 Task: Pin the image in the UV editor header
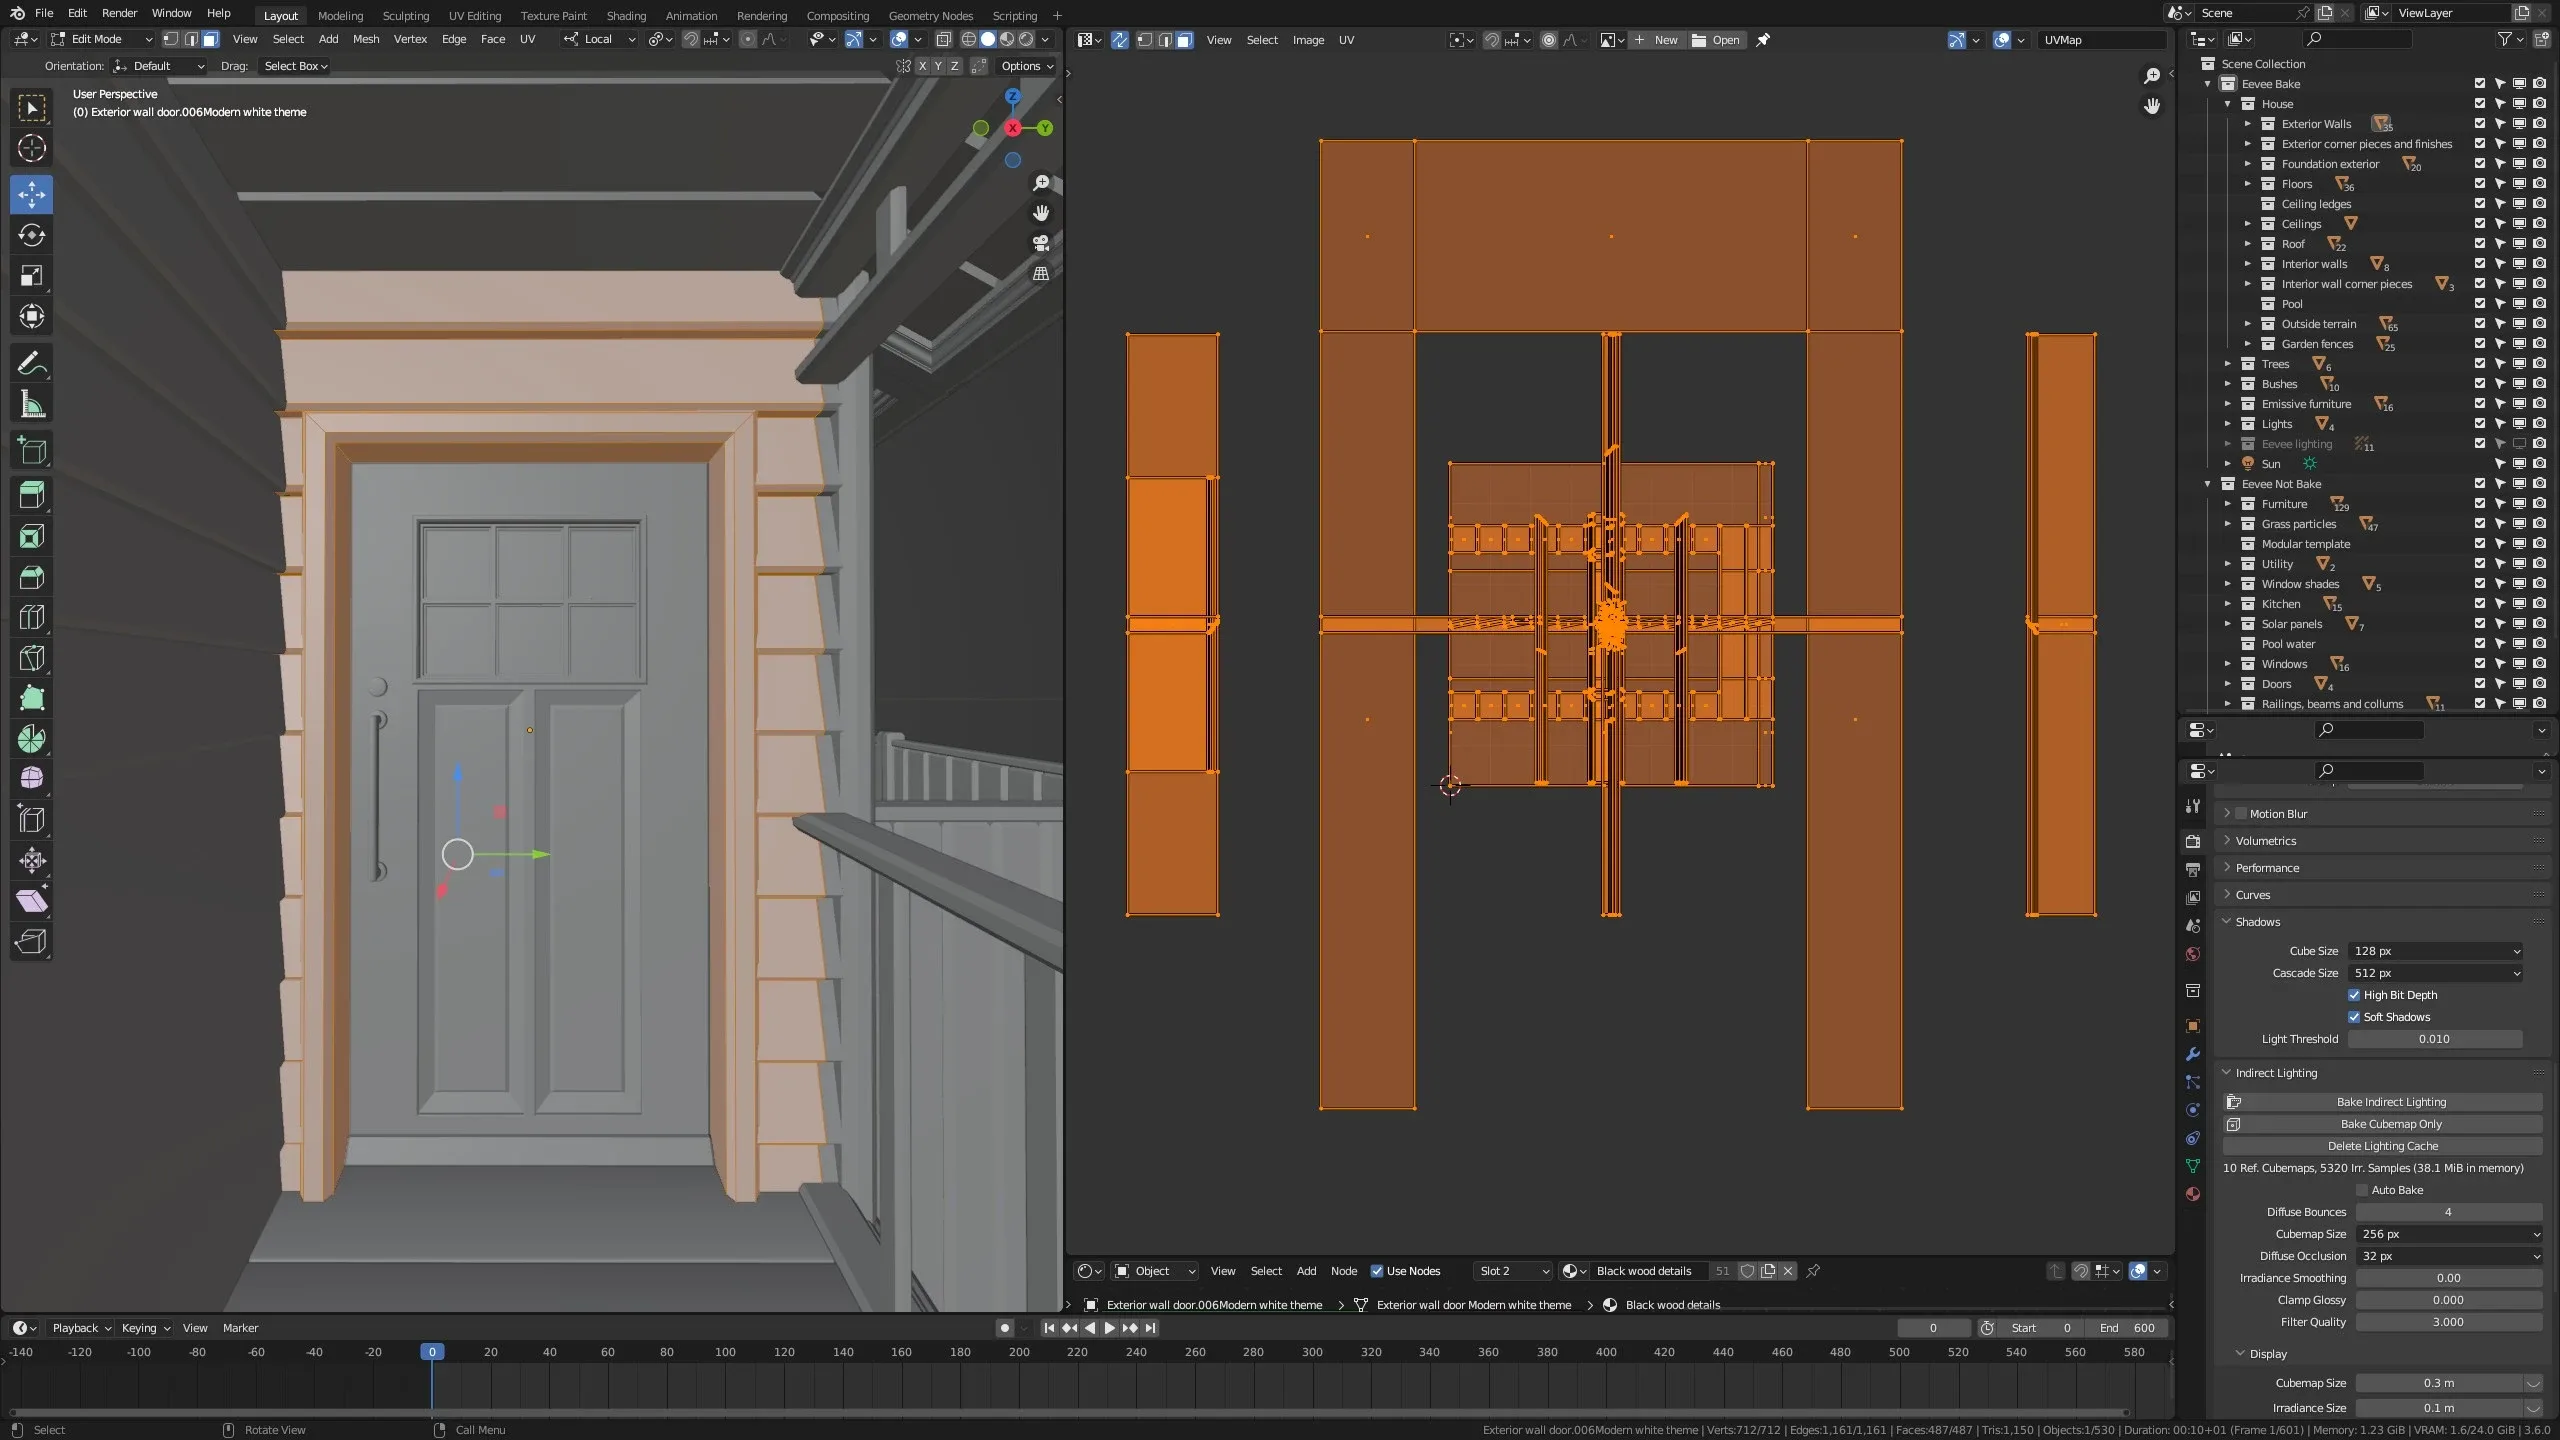(1763, 40)
